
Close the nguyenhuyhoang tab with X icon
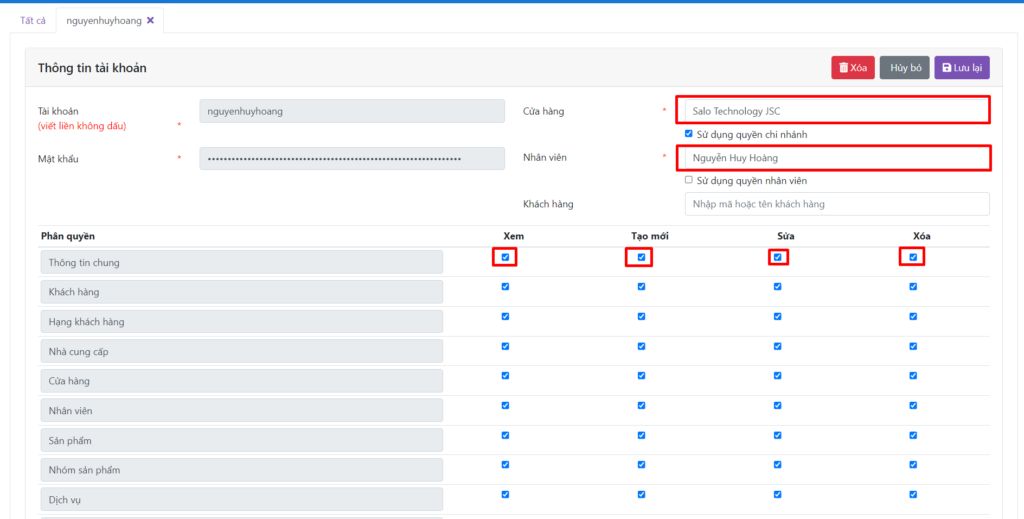pyautogui.click(x=150, y=20)
